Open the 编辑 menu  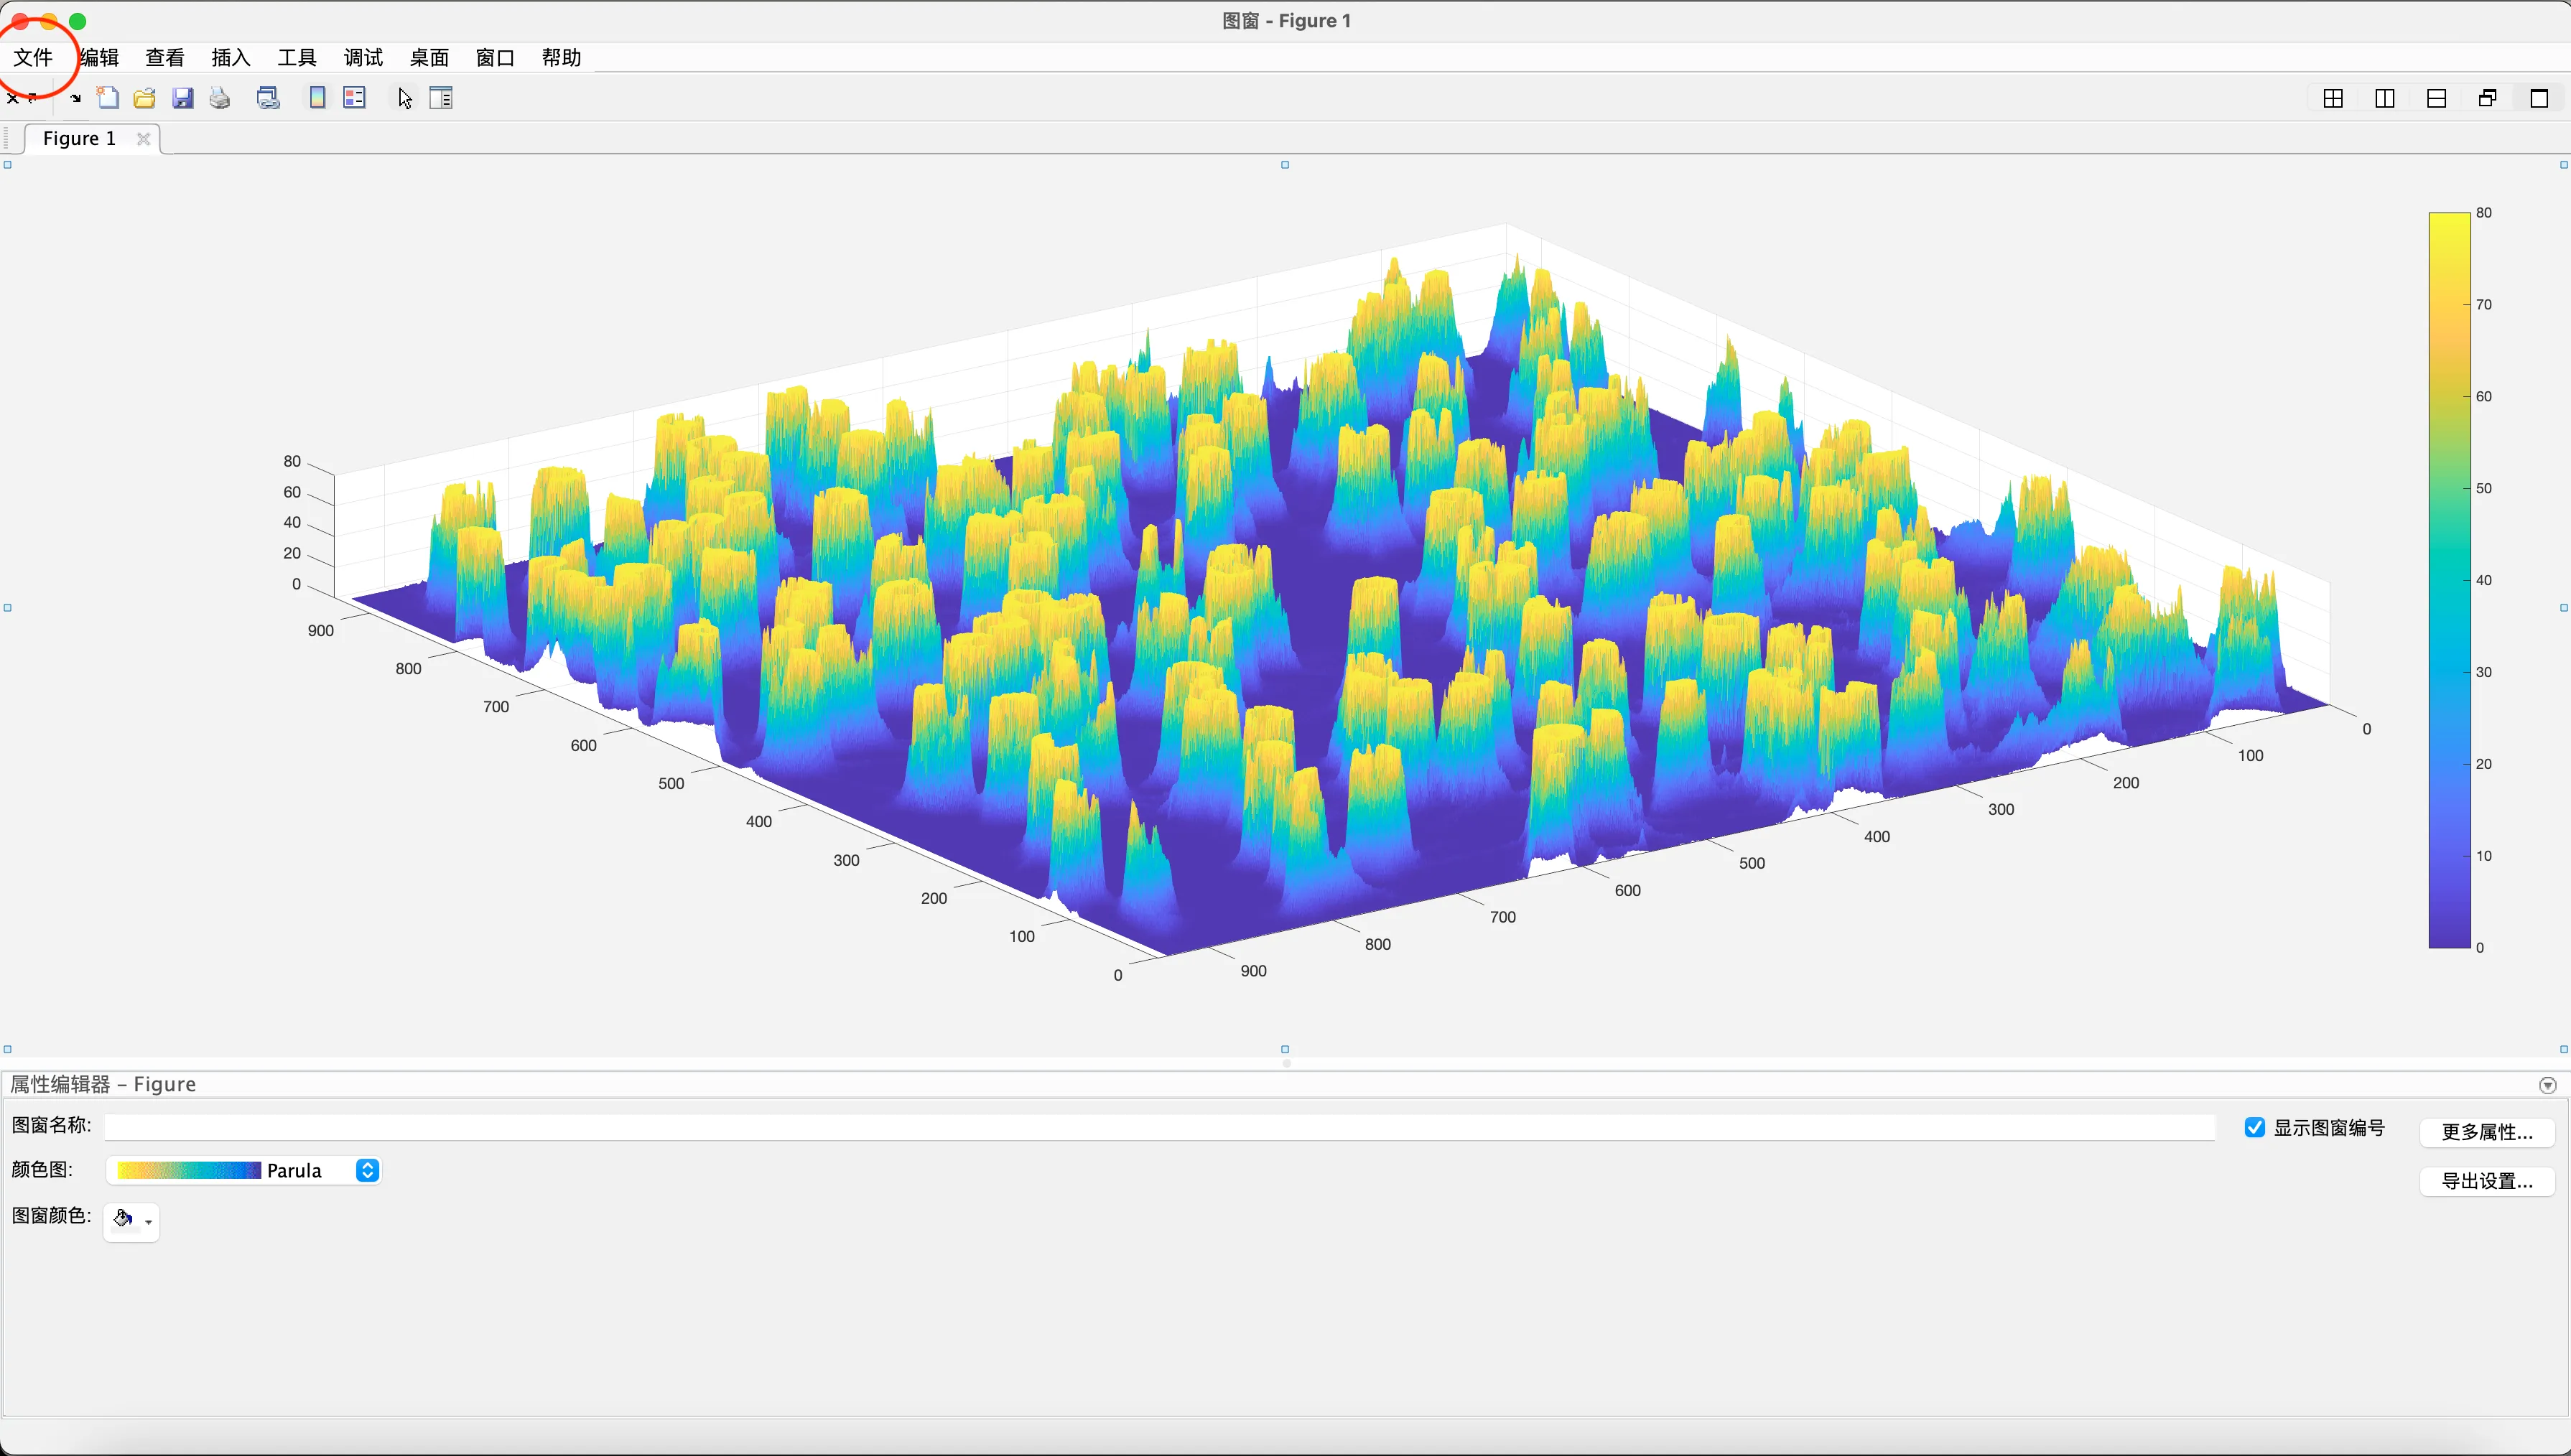tap(99, 57)
